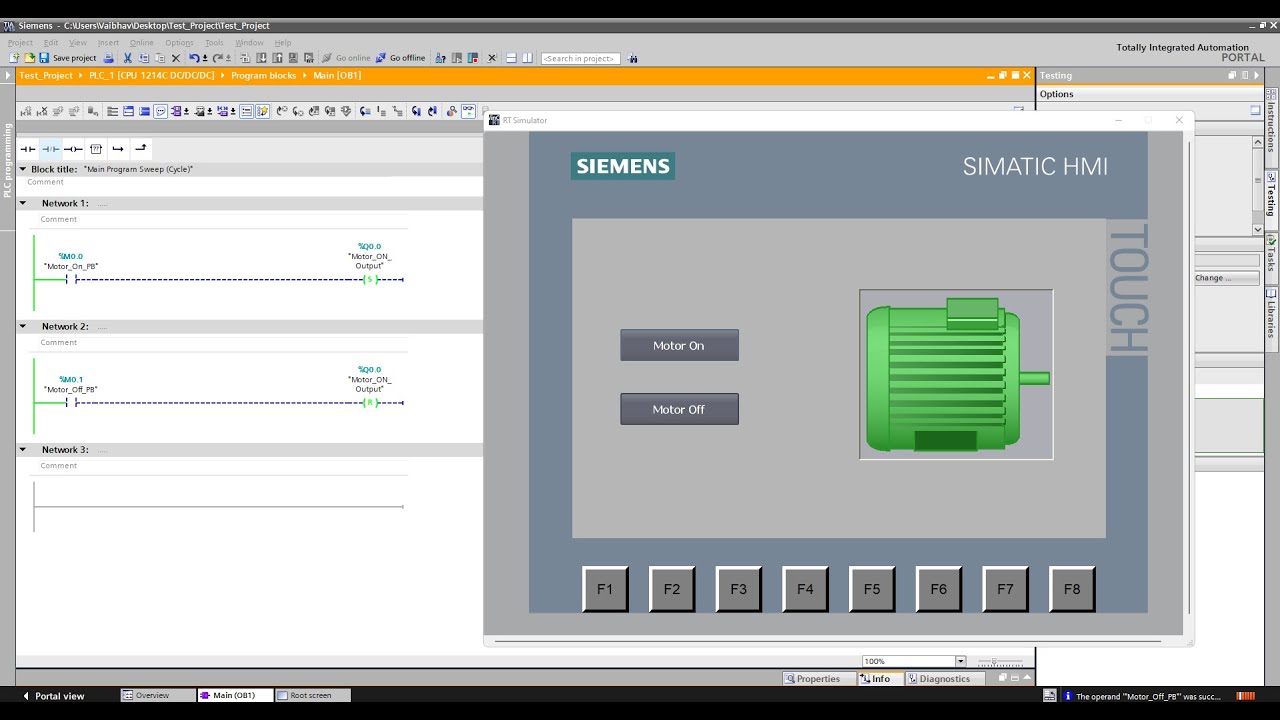This screenshot has height=720, width=1280.
Task: Click the Go offline button
Action: pos(400,58)
